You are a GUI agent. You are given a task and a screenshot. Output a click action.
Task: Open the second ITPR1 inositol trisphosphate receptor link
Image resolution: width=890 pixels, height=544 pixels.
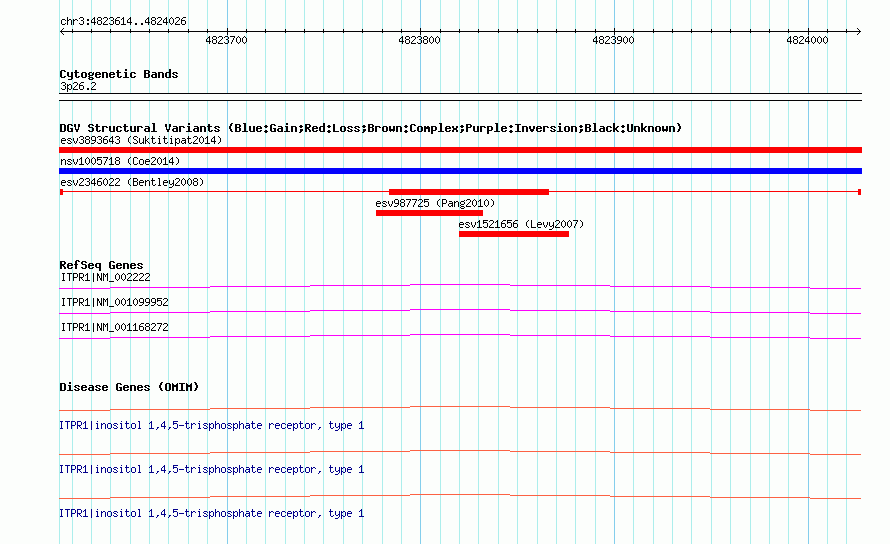[x=211, y=470]
